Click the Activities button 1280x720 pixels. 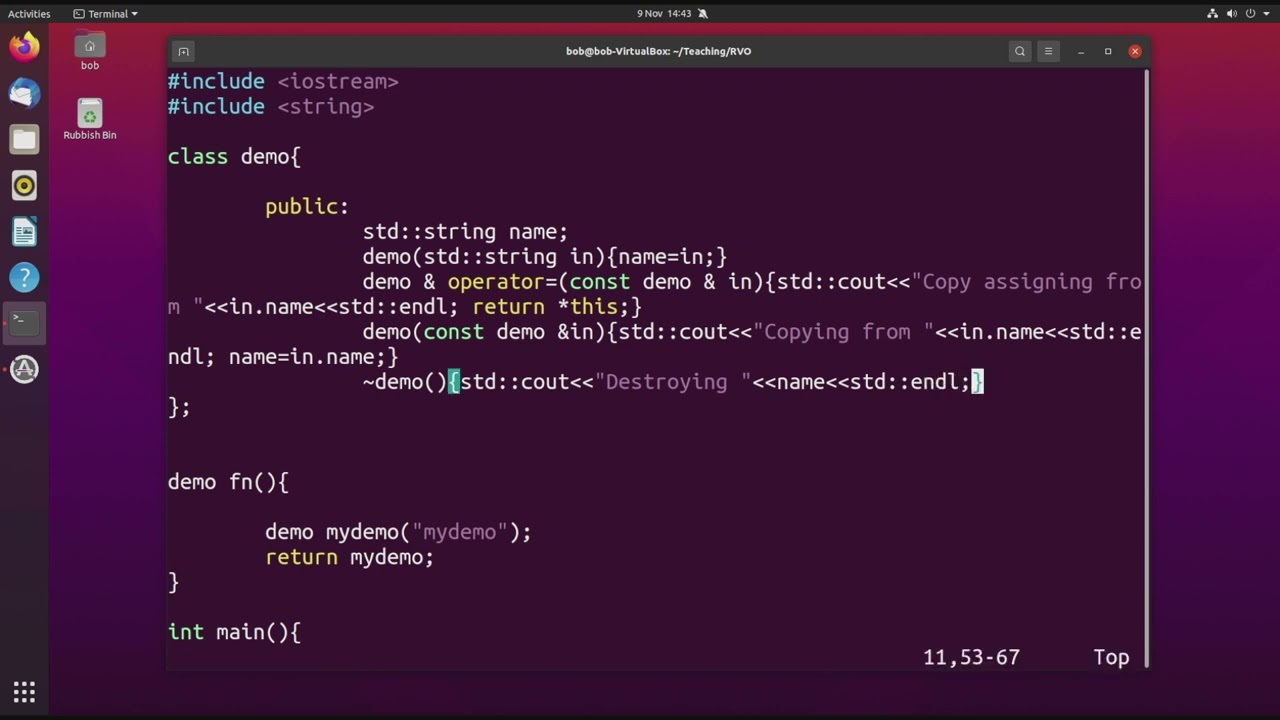[29, 14]
